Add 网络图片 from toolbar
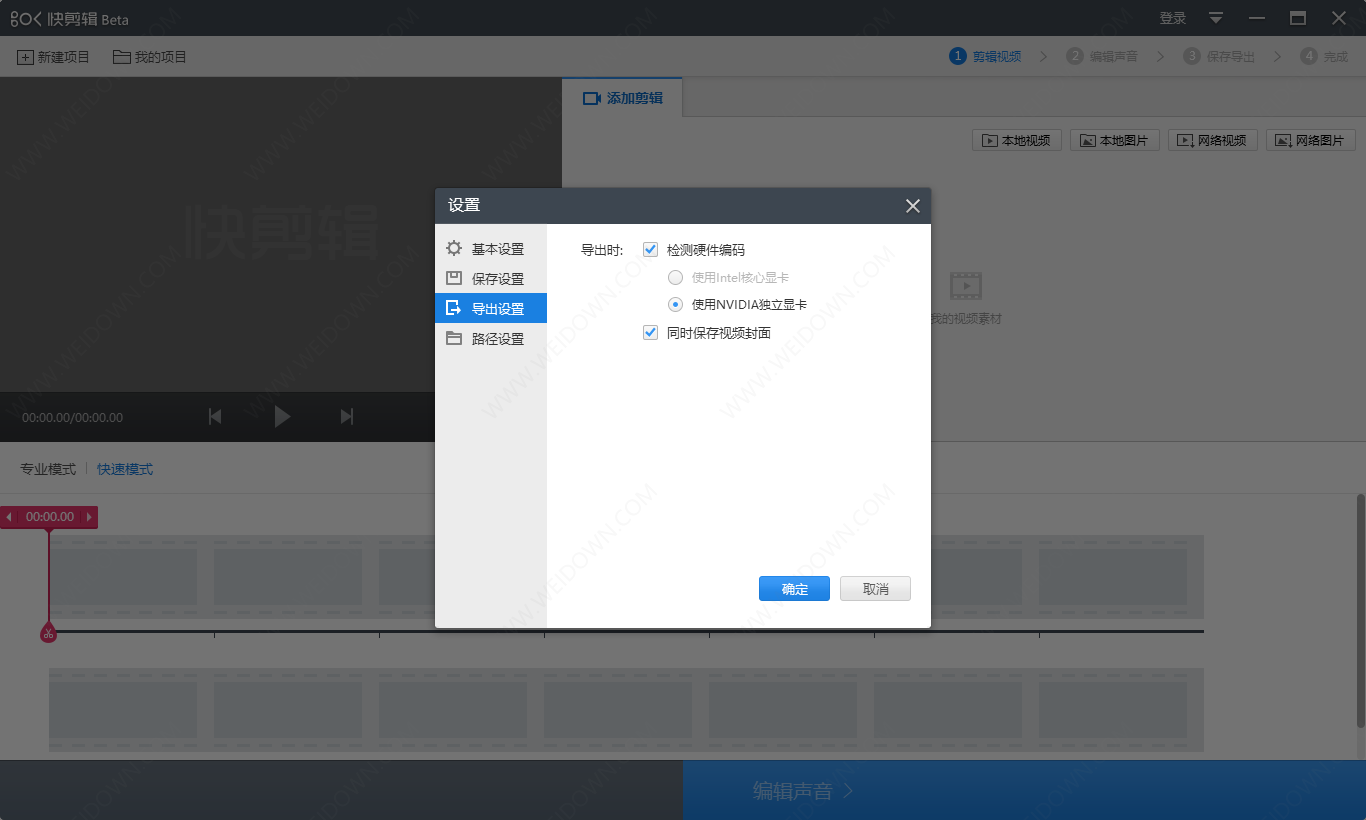The image size is (1366, 820). [1311, 141]
